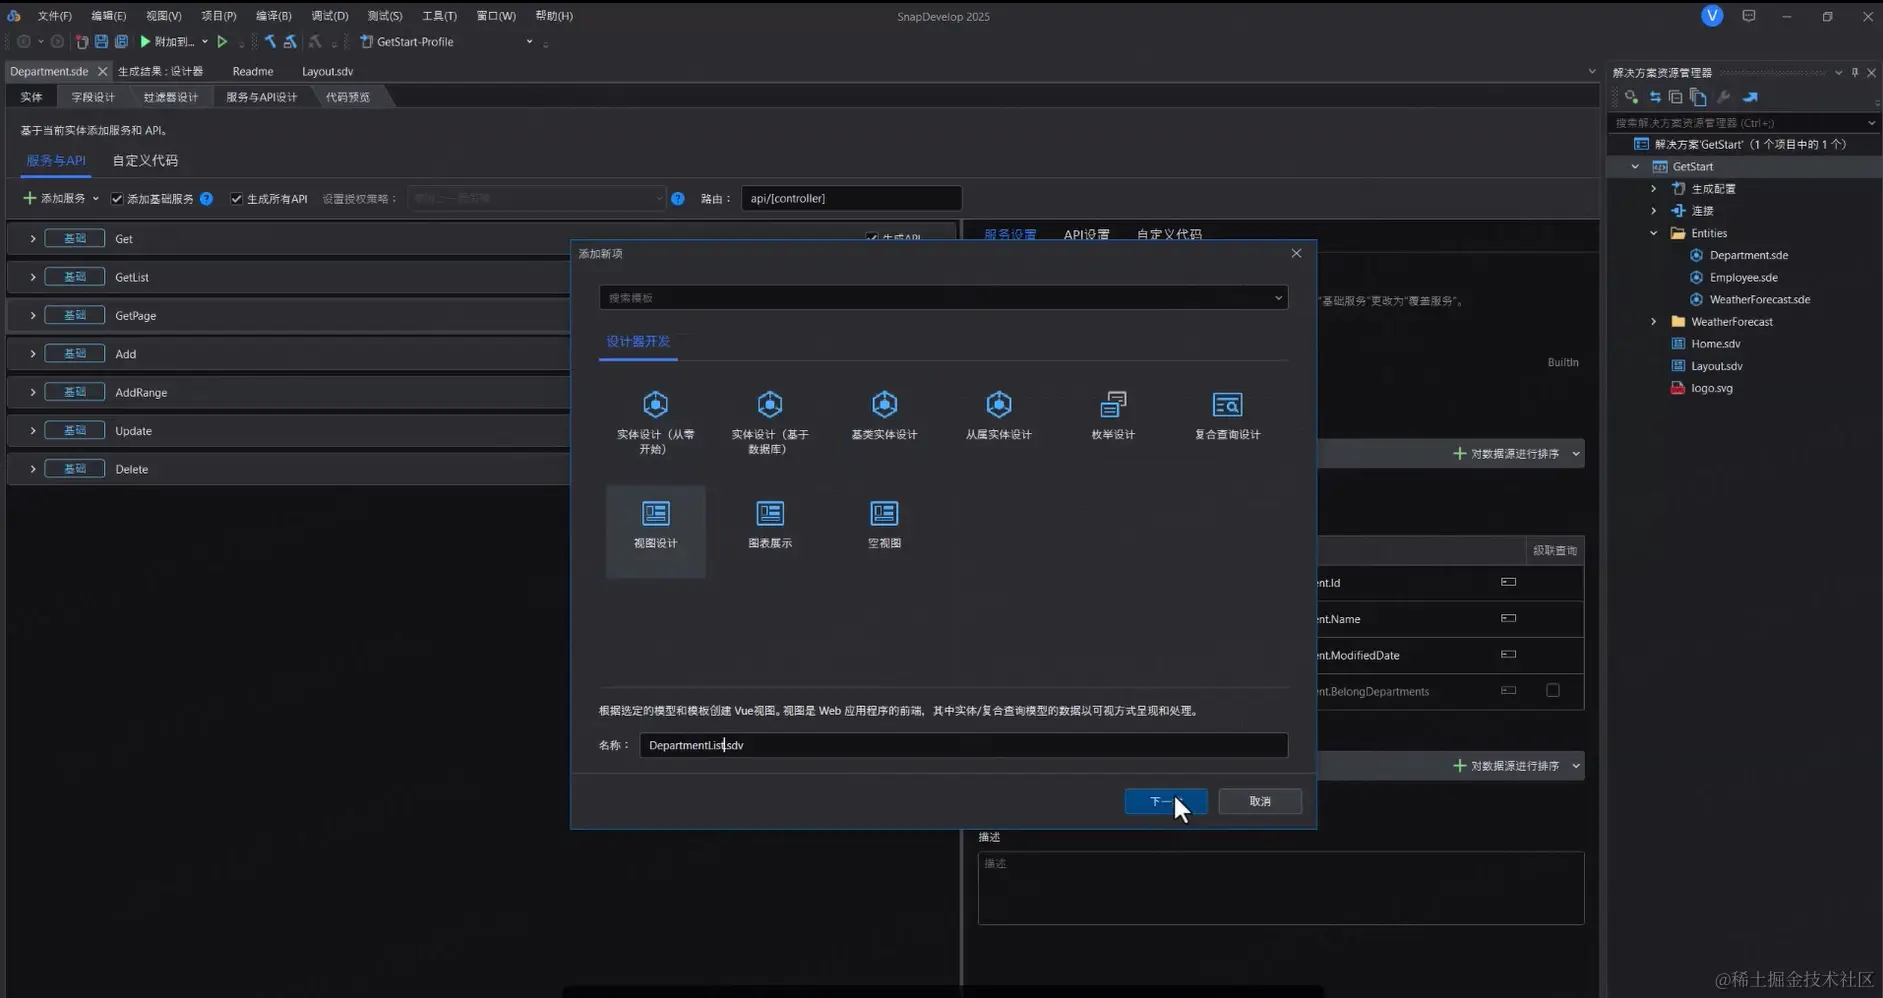Screen dimensions: 1883x998
Task: Expand the Get service row
Action: [33, 239]
